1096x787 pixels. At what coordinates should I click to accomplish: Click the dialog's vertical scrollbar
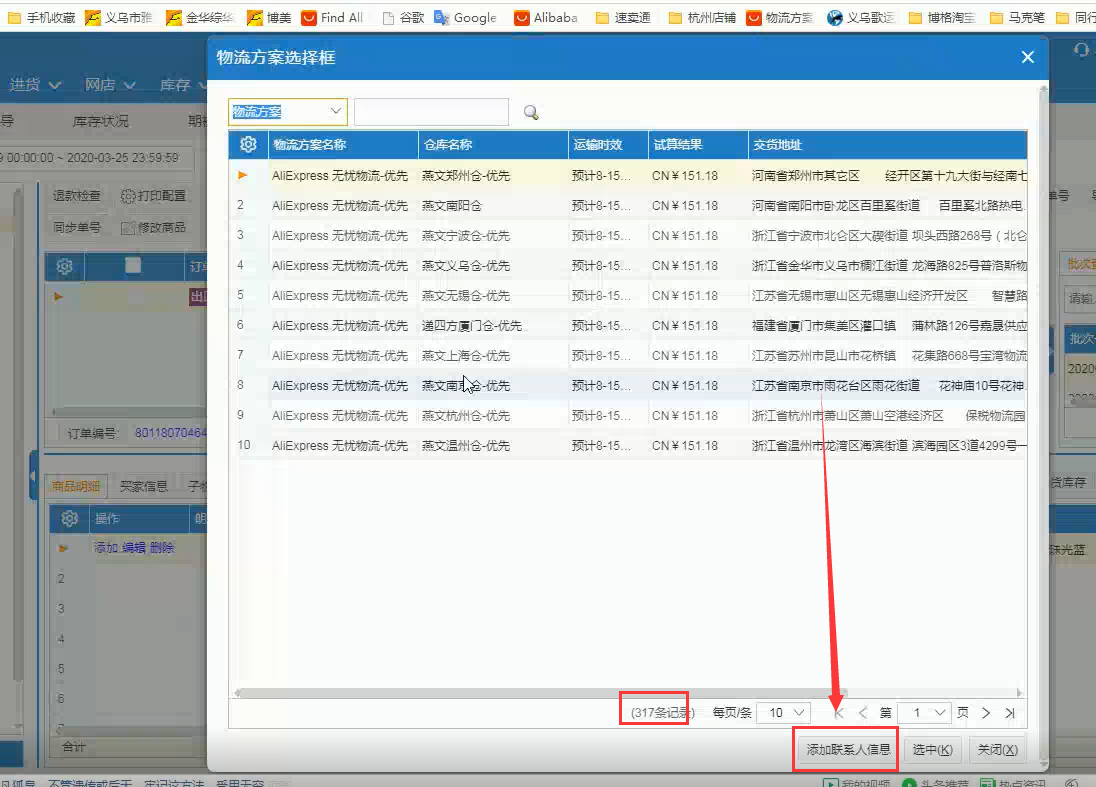click(1044, 425)
